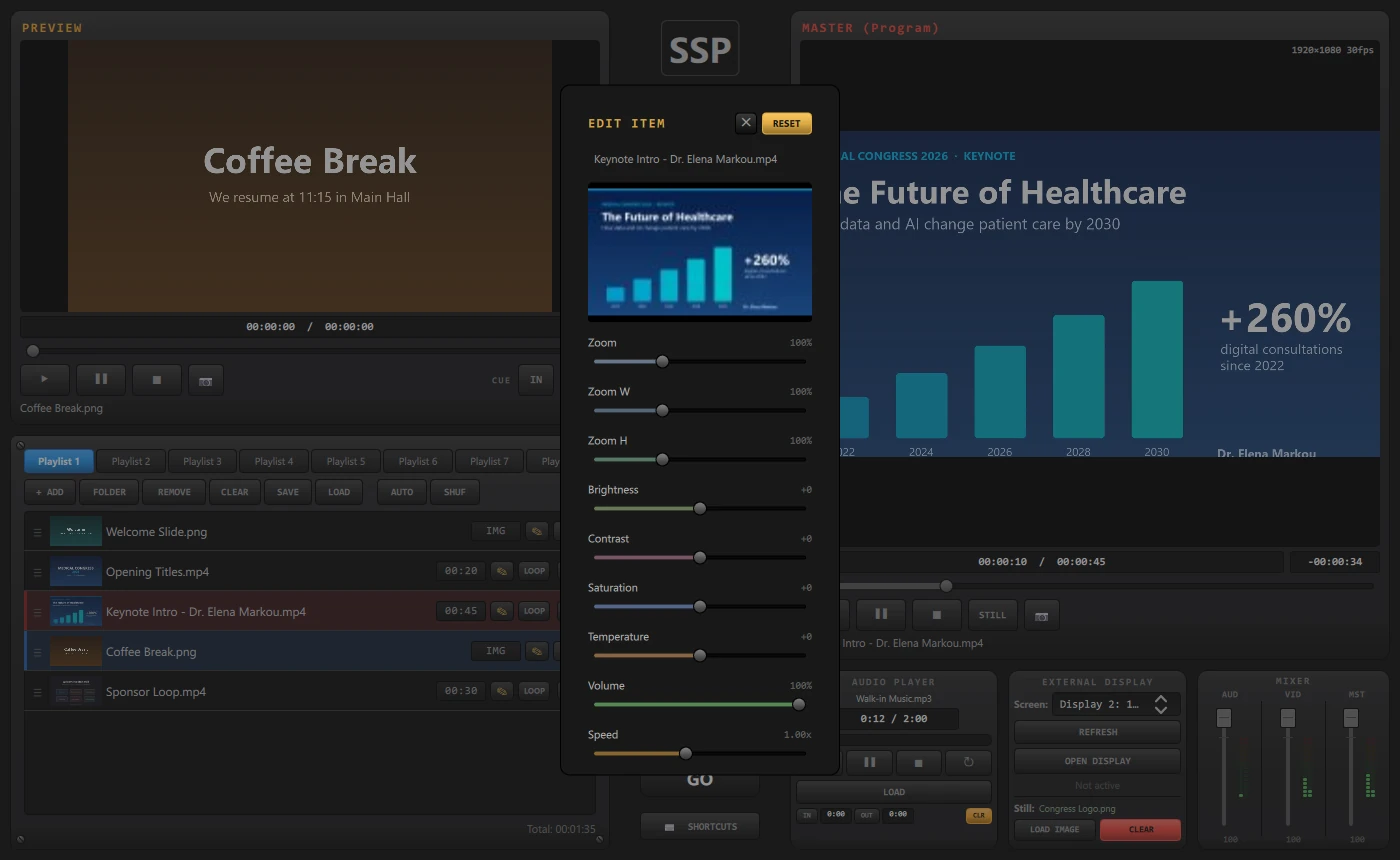Viewport: 1400px width, 860px height.
Task: Open the Screen display dropdown
Action: pyautogui.click(x=1116, y=704)
